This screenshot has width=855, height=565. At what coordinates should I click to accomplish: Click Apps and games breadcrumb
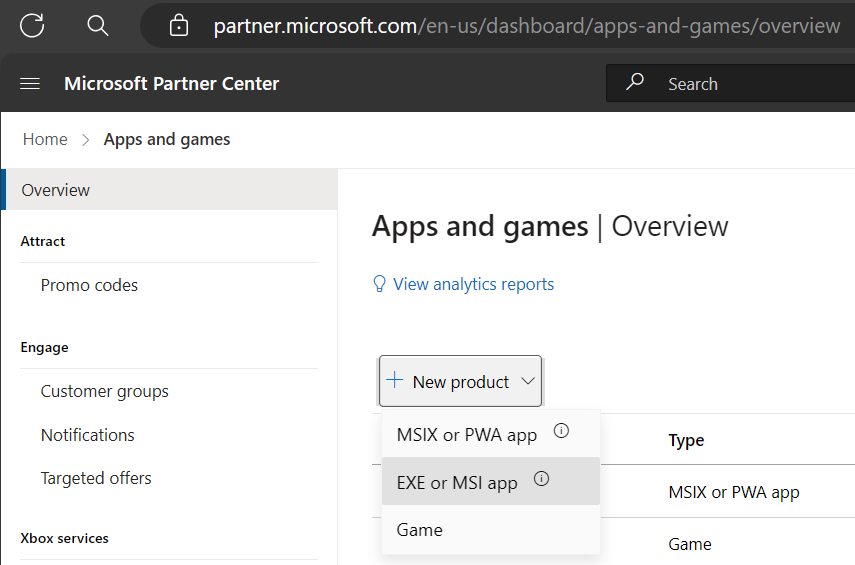point(167,140)
